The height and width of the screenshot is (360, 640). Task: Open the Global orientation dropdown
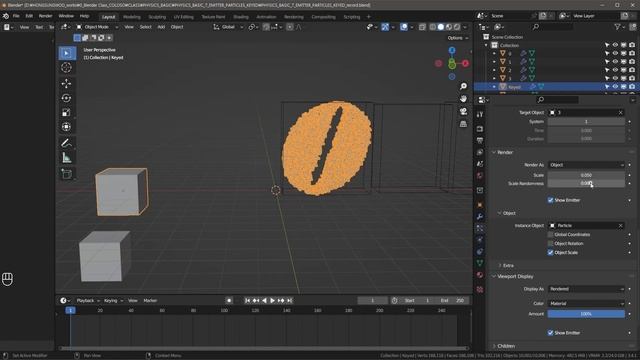(x=228, y=27)
